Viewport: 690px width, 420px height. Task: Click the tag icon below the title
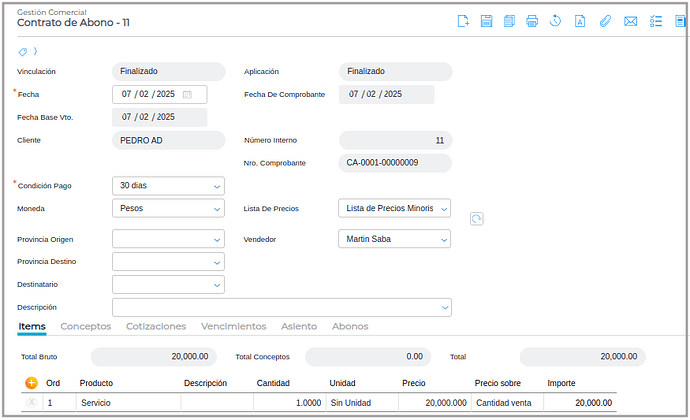click(x=23, y=51)
